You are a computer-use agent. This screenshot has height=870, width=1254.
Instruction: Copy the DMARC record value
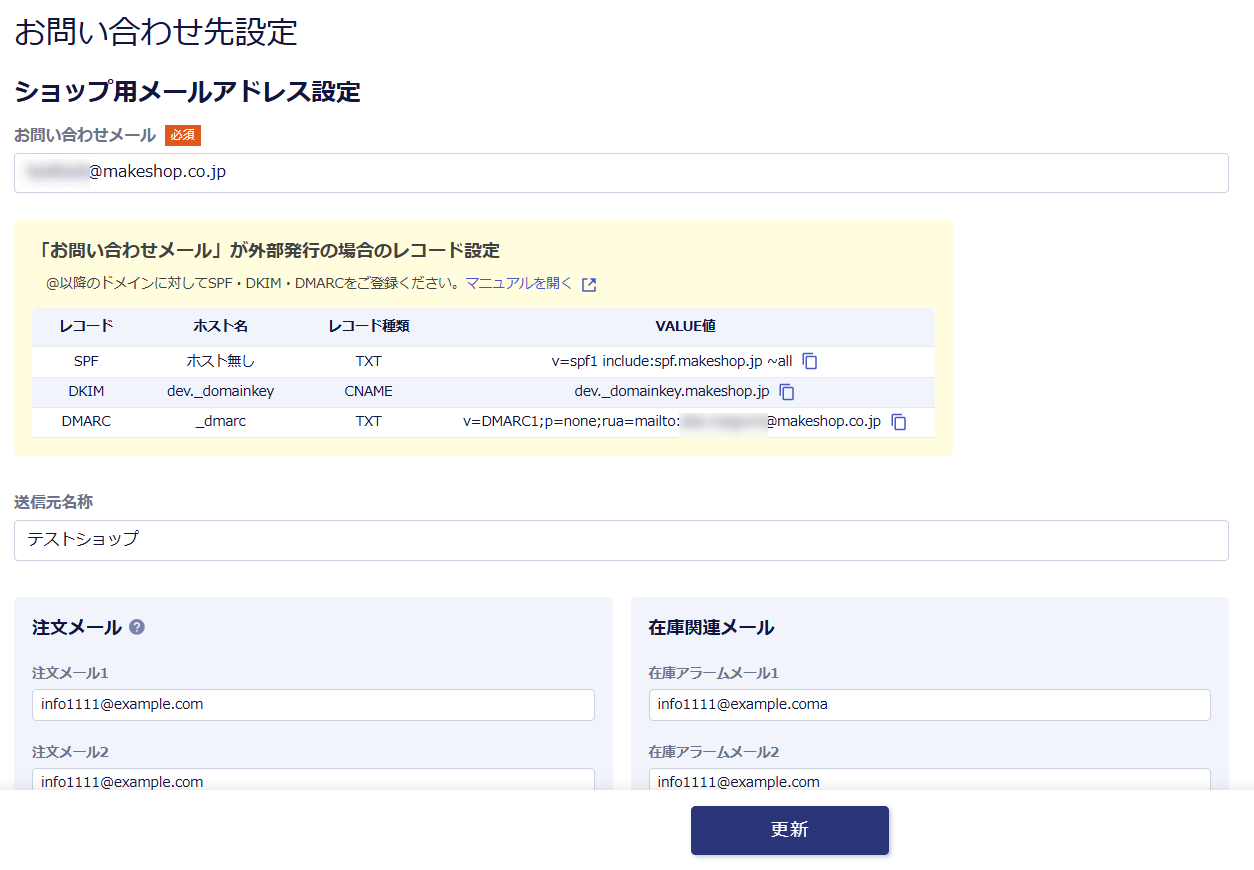point(899,422)
